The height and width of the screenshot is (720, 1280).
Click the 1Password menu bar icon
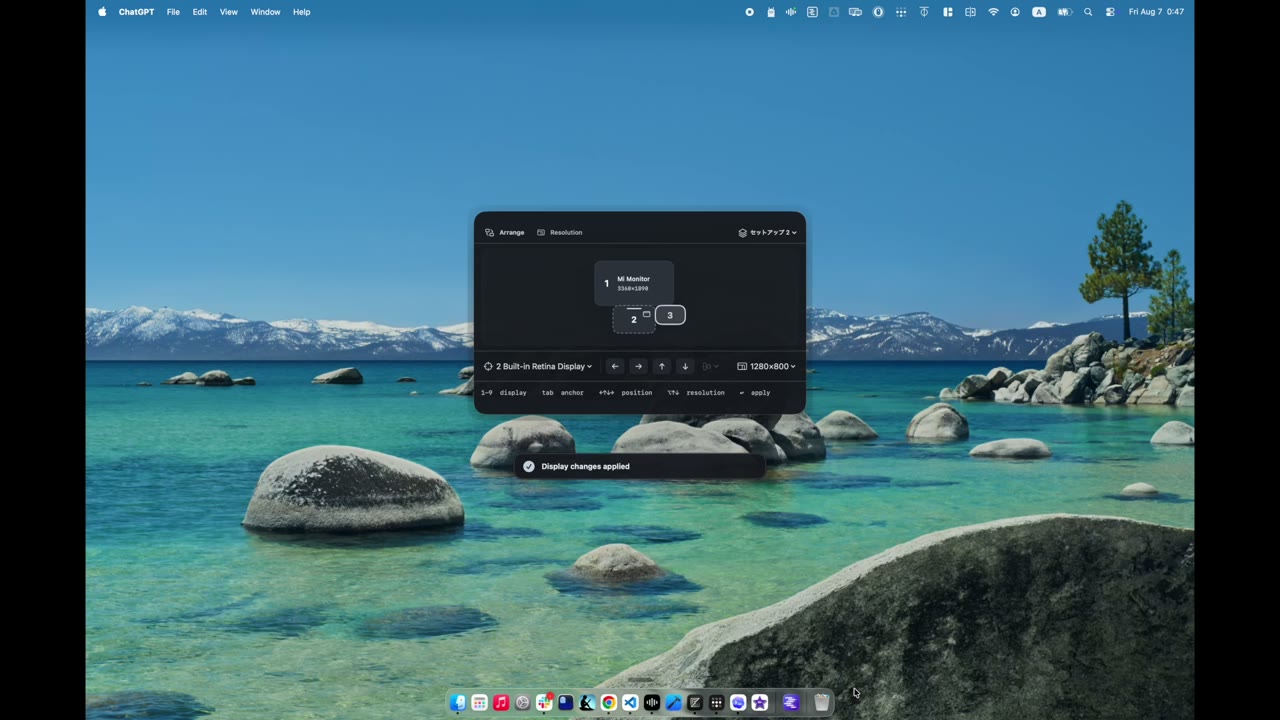[x=877, y=12]
